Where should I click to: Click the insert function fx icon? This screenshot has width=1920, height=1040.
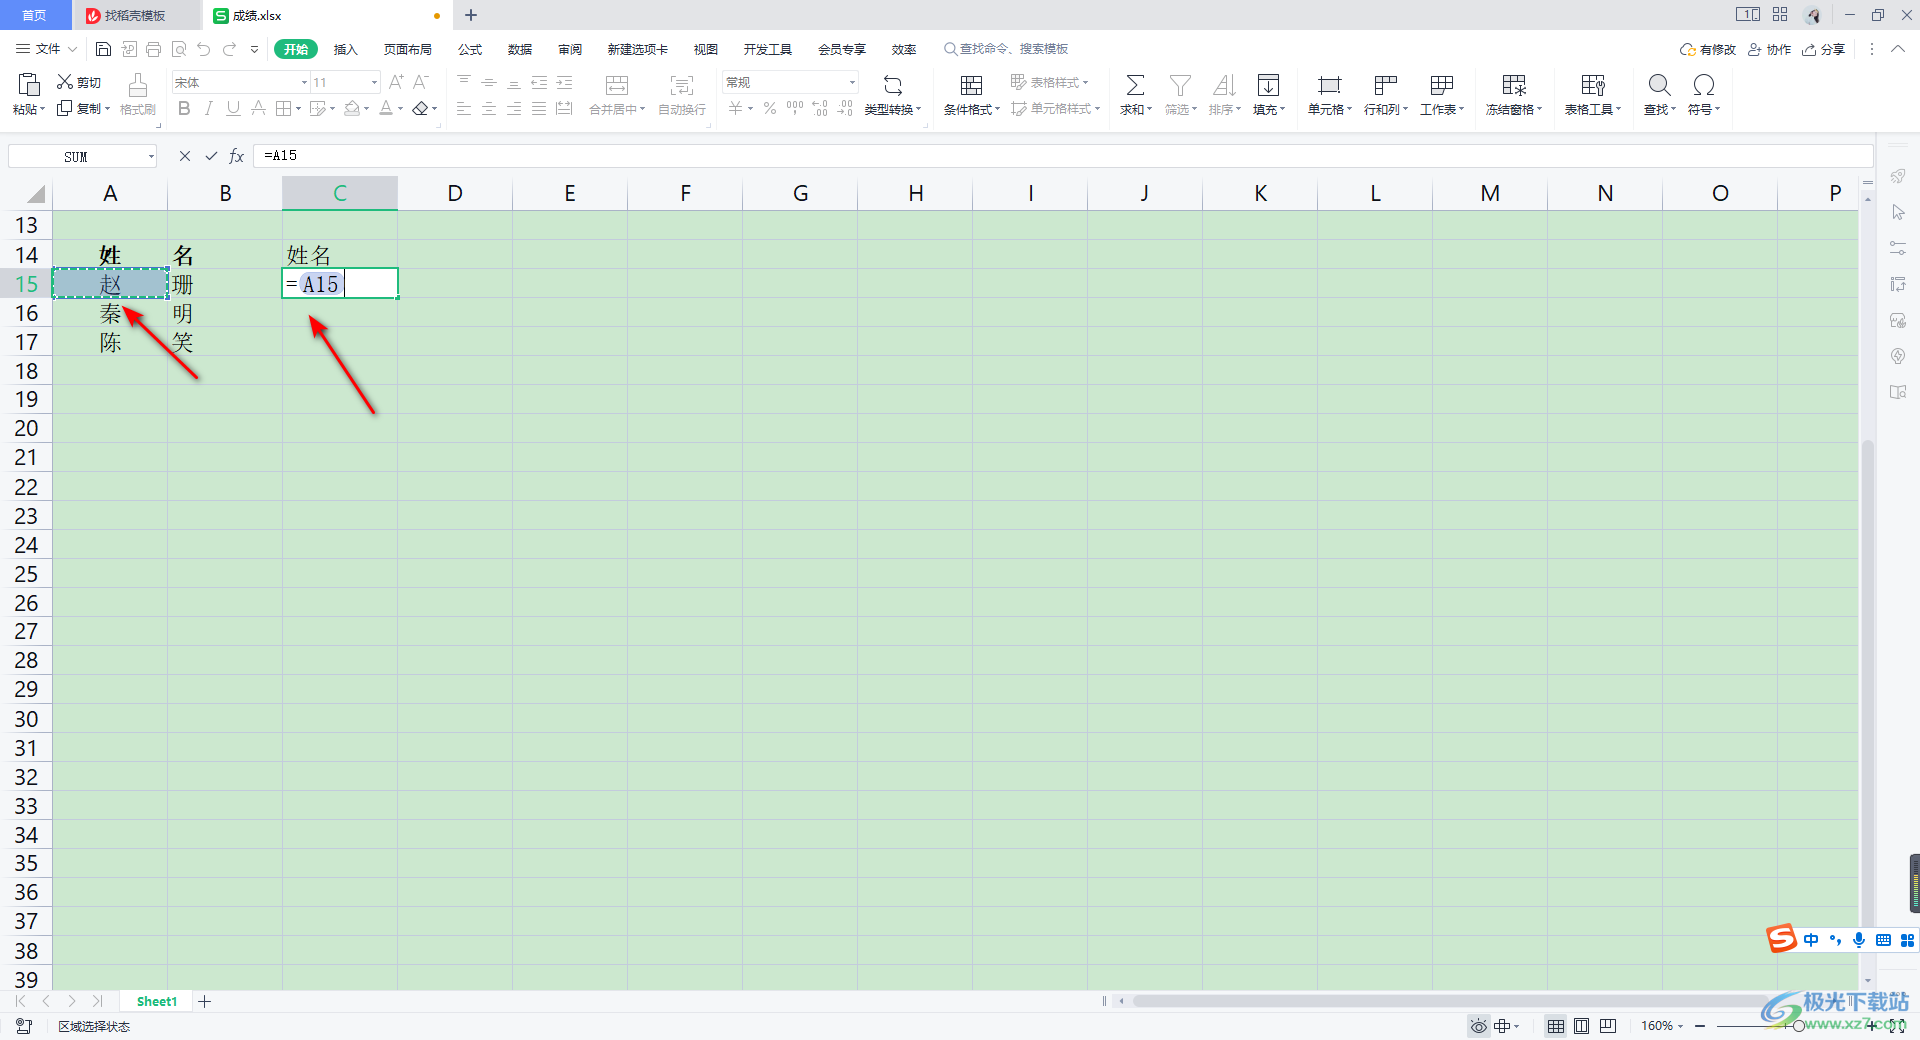(237, 156)
